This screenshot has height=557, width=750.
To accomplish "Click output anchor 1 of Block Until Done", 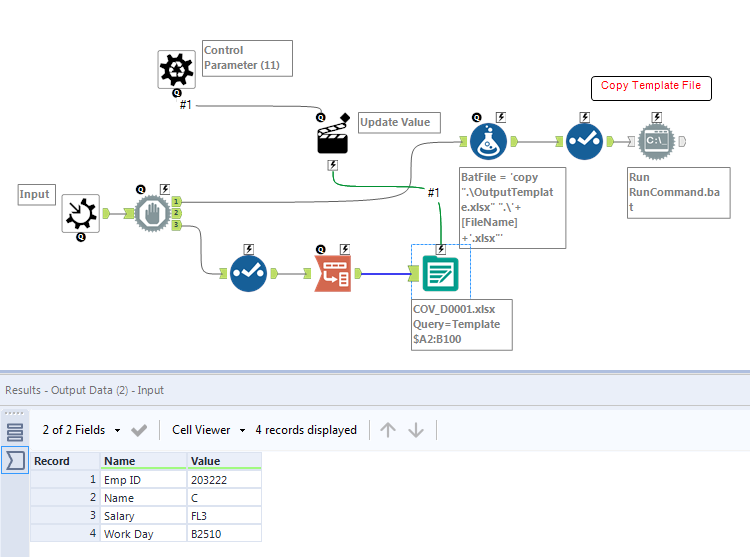I will [176, 202].
